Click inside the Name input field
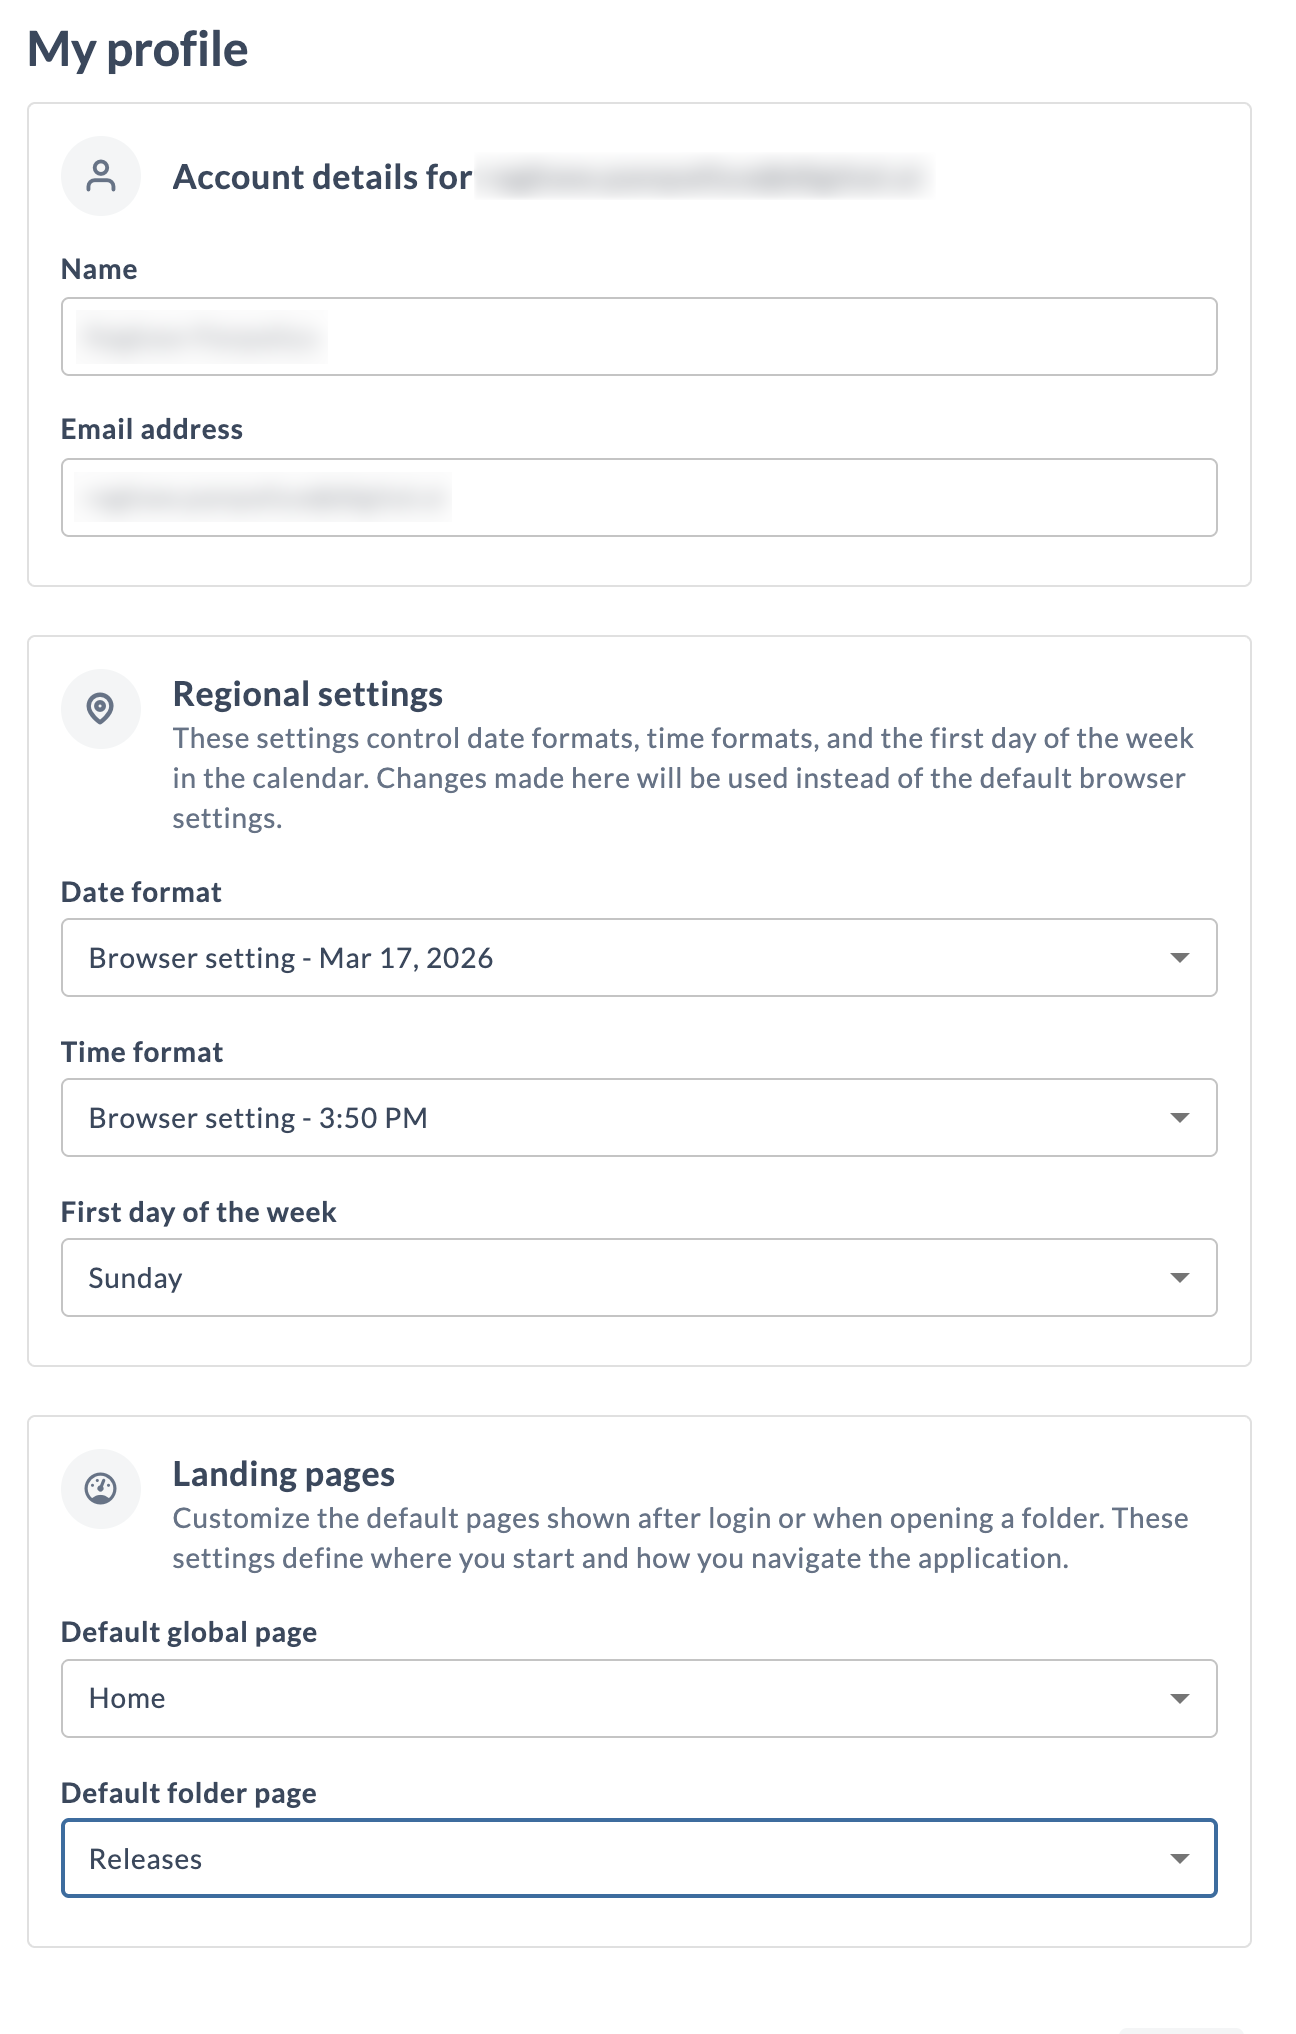The width and height of the screenshot is (1296, 2034). tap(639, 337)
